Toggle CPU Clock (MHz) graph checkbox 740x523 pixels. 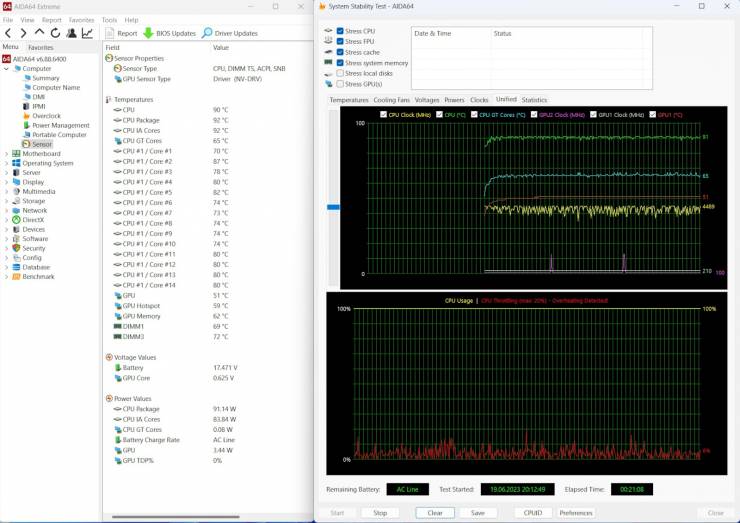coord(383,114)
